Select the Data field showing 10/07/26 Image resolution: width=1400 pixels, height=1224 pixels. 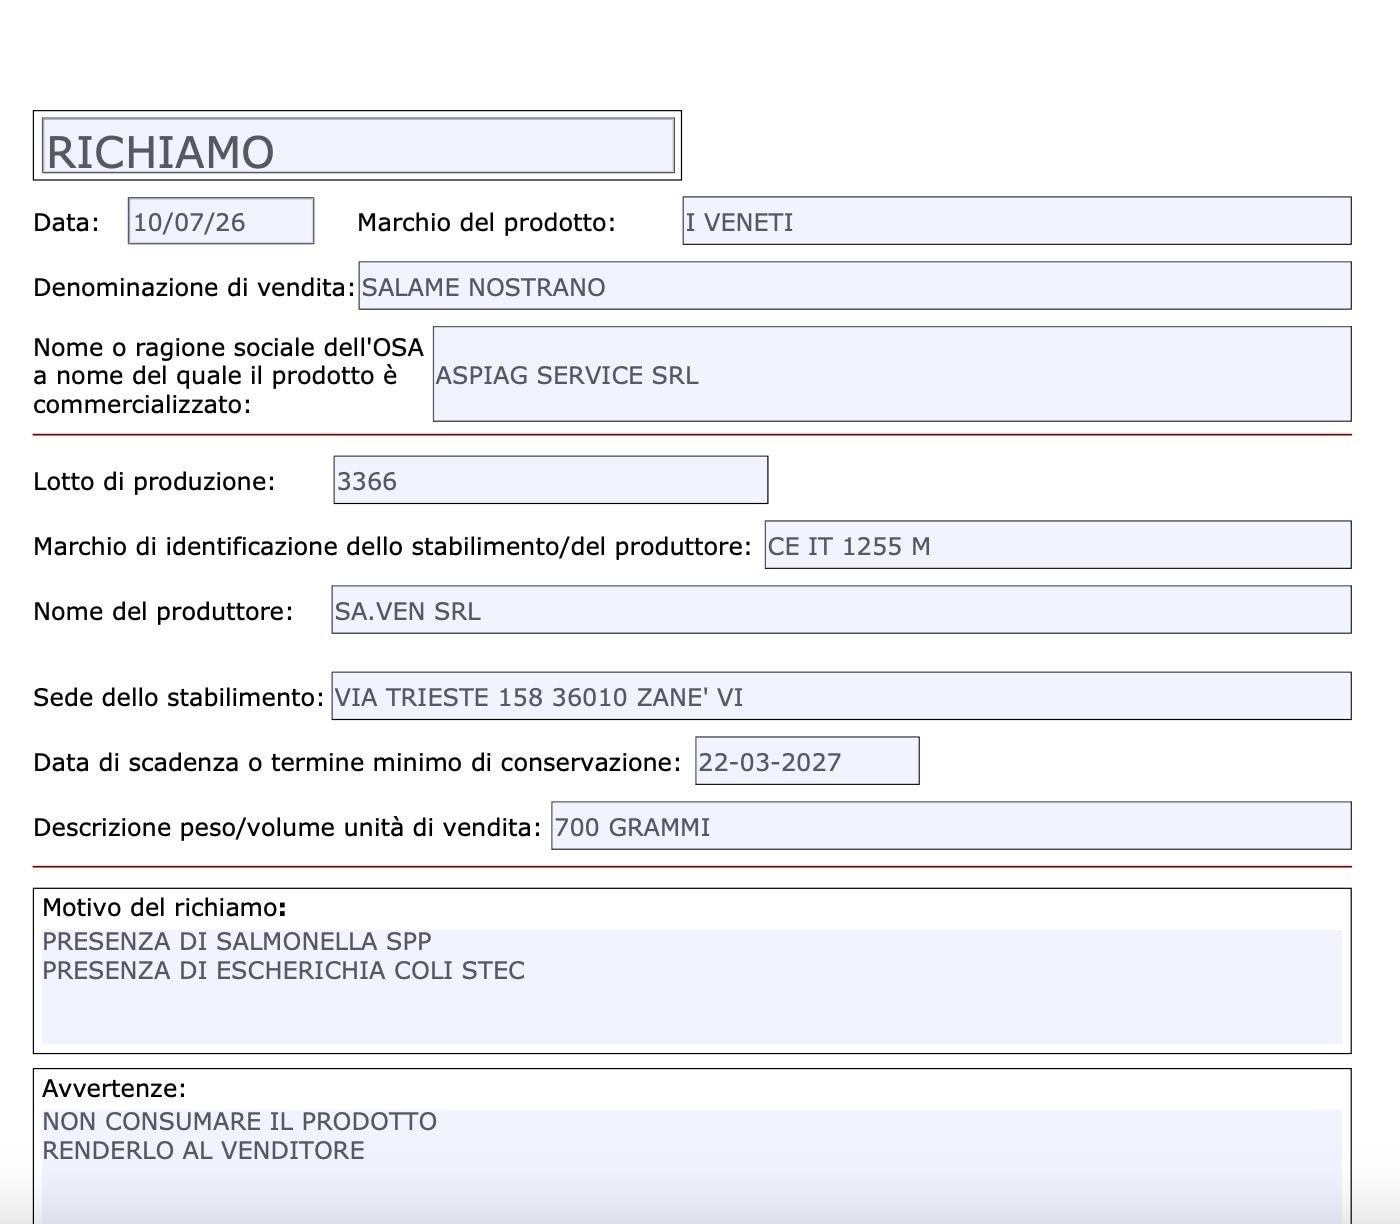[x=221, y=221]
